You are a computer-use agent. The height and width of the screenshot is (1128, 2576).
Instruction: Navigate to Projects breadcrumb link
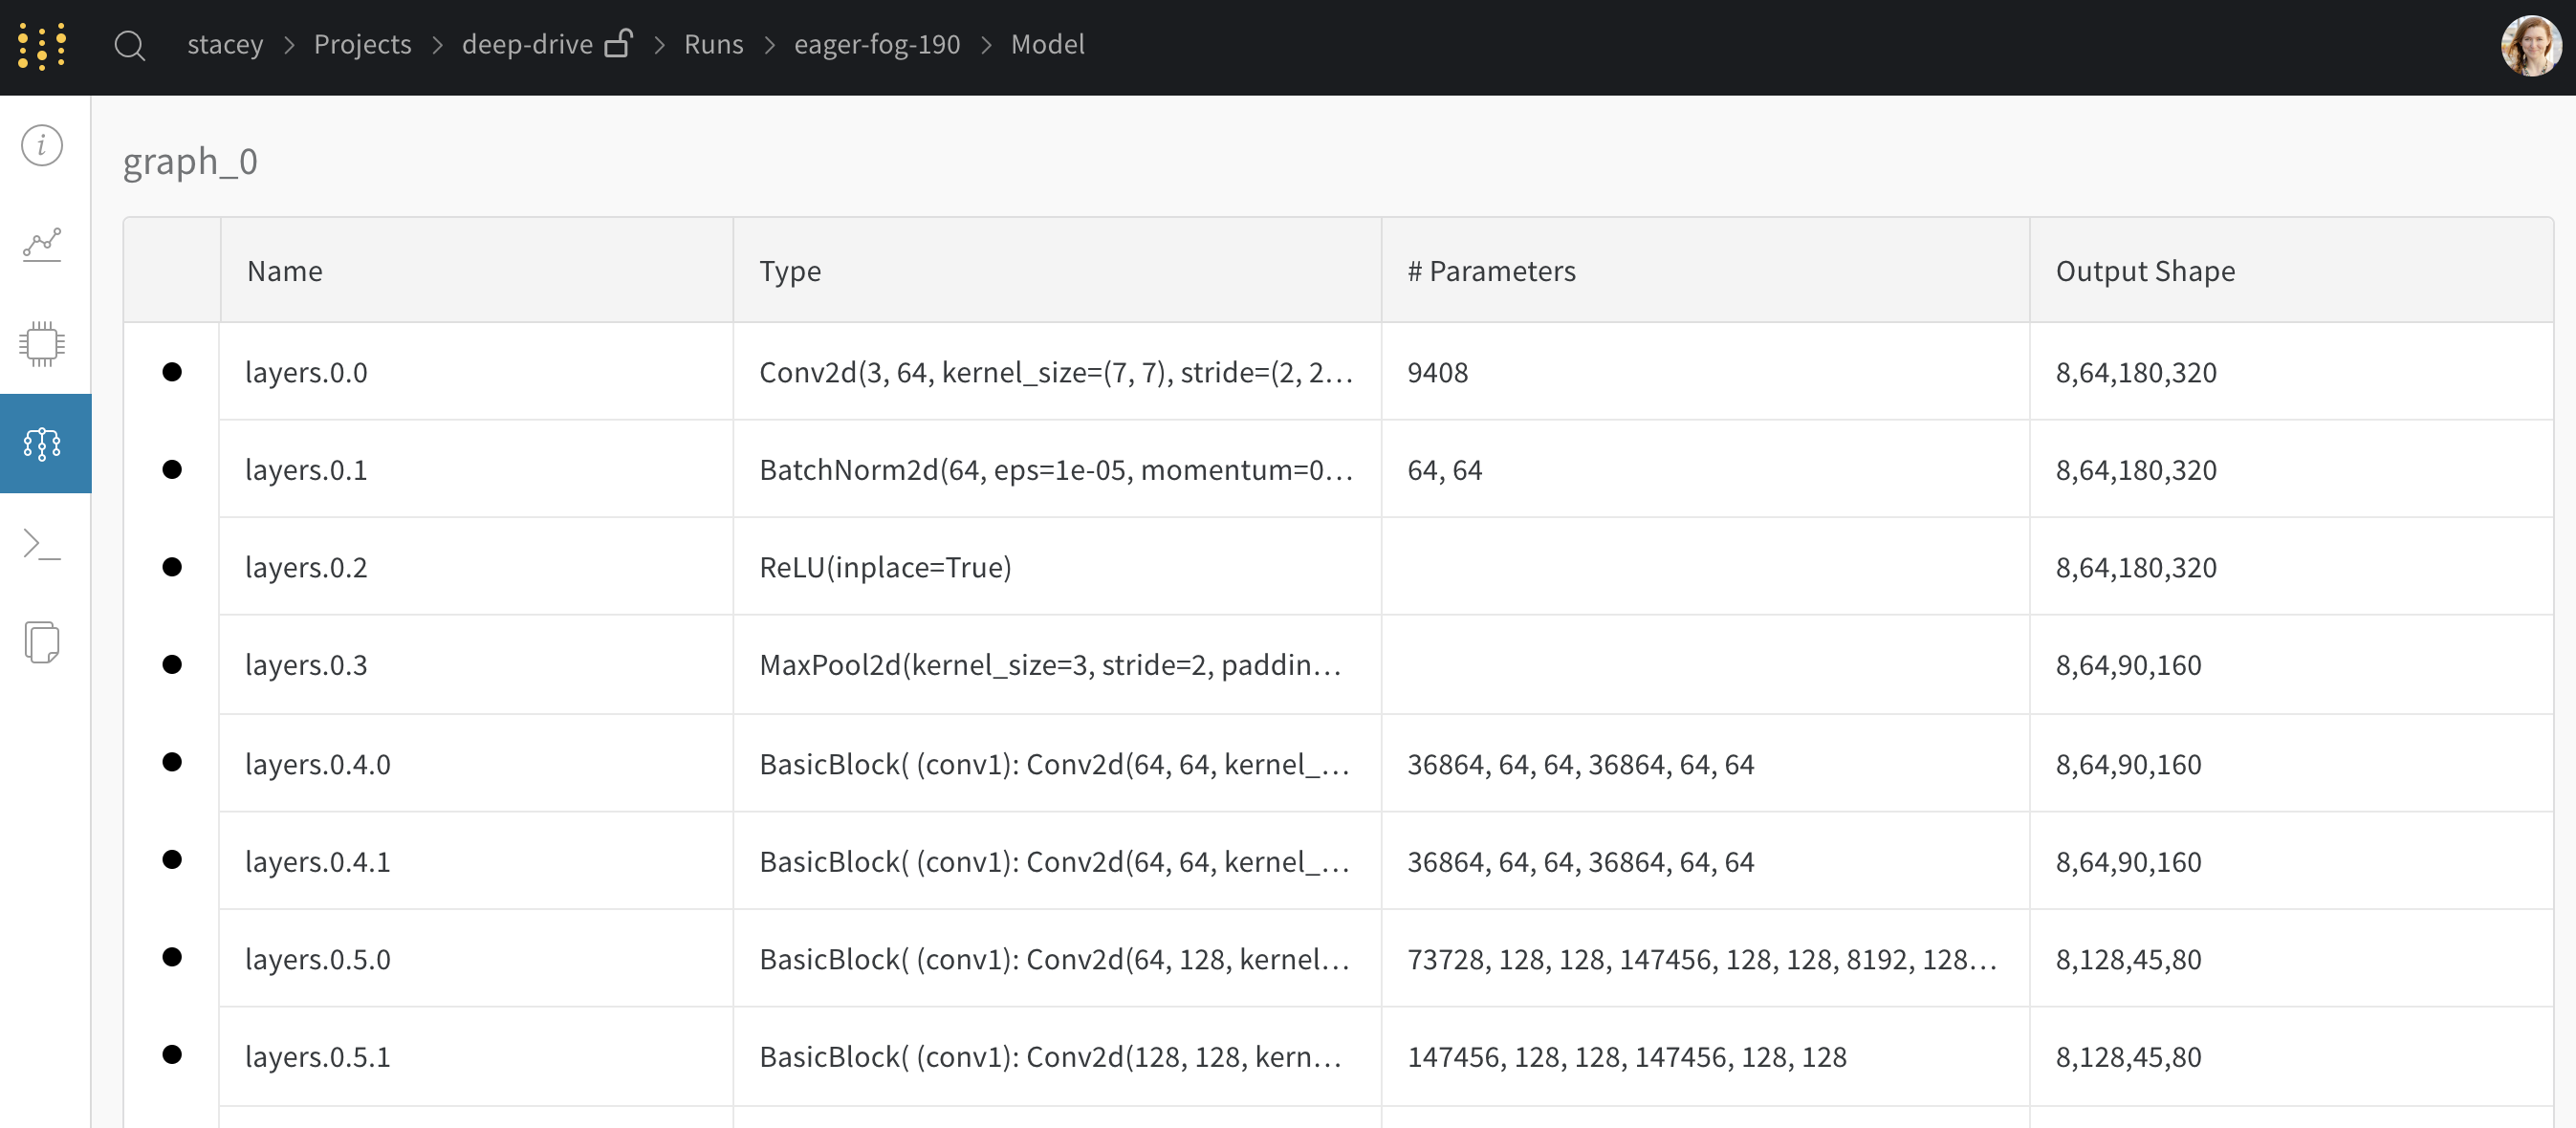point(362,45)
